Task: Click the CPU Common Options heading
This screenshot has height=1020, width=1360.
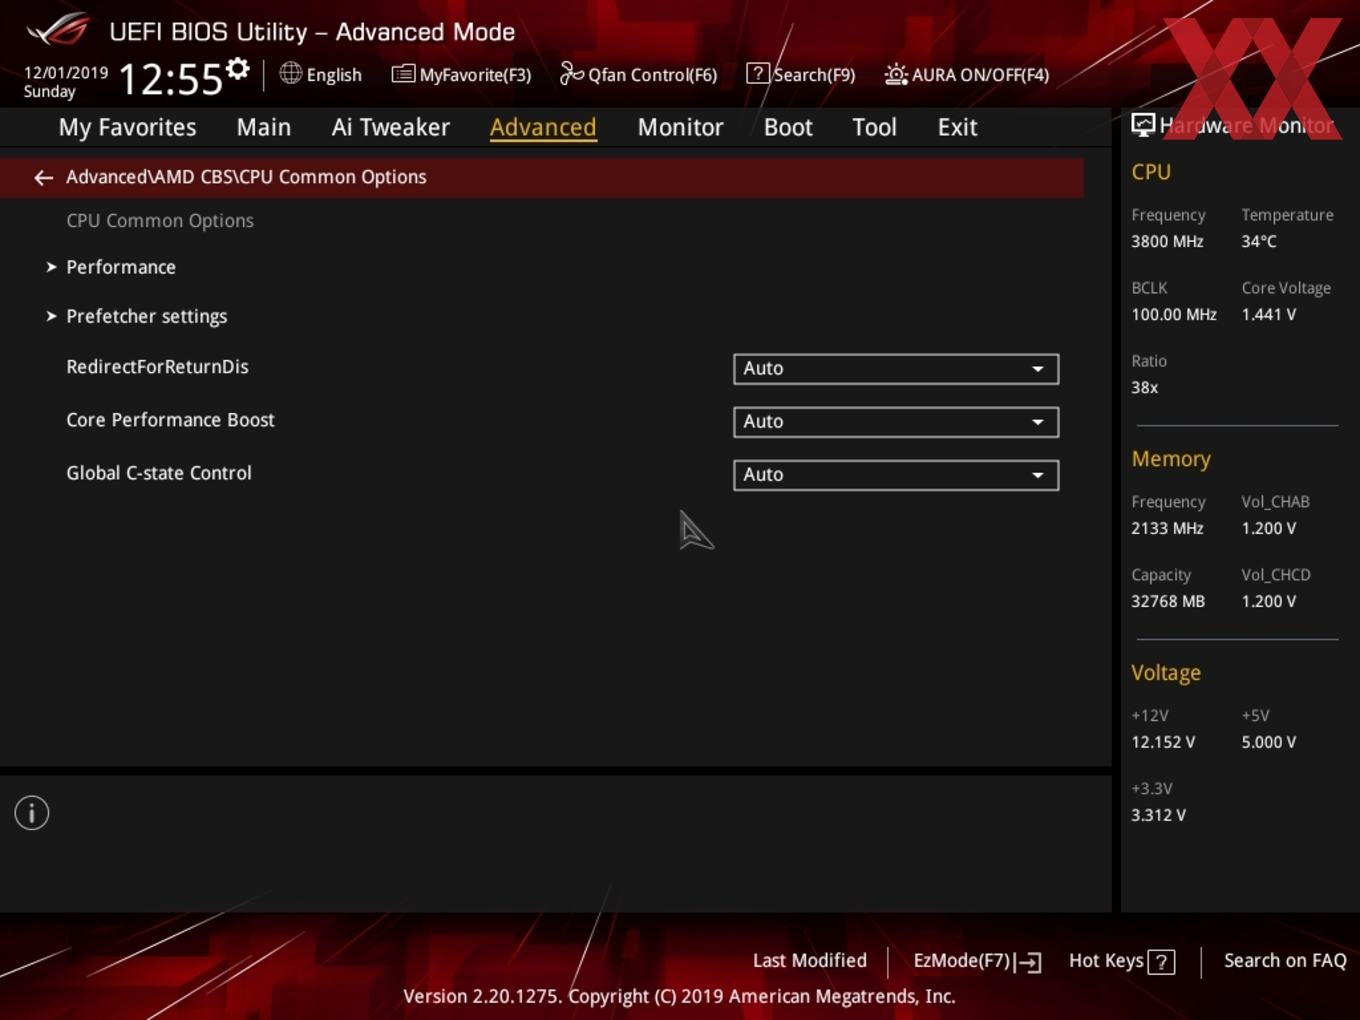Action: (160, 221)
